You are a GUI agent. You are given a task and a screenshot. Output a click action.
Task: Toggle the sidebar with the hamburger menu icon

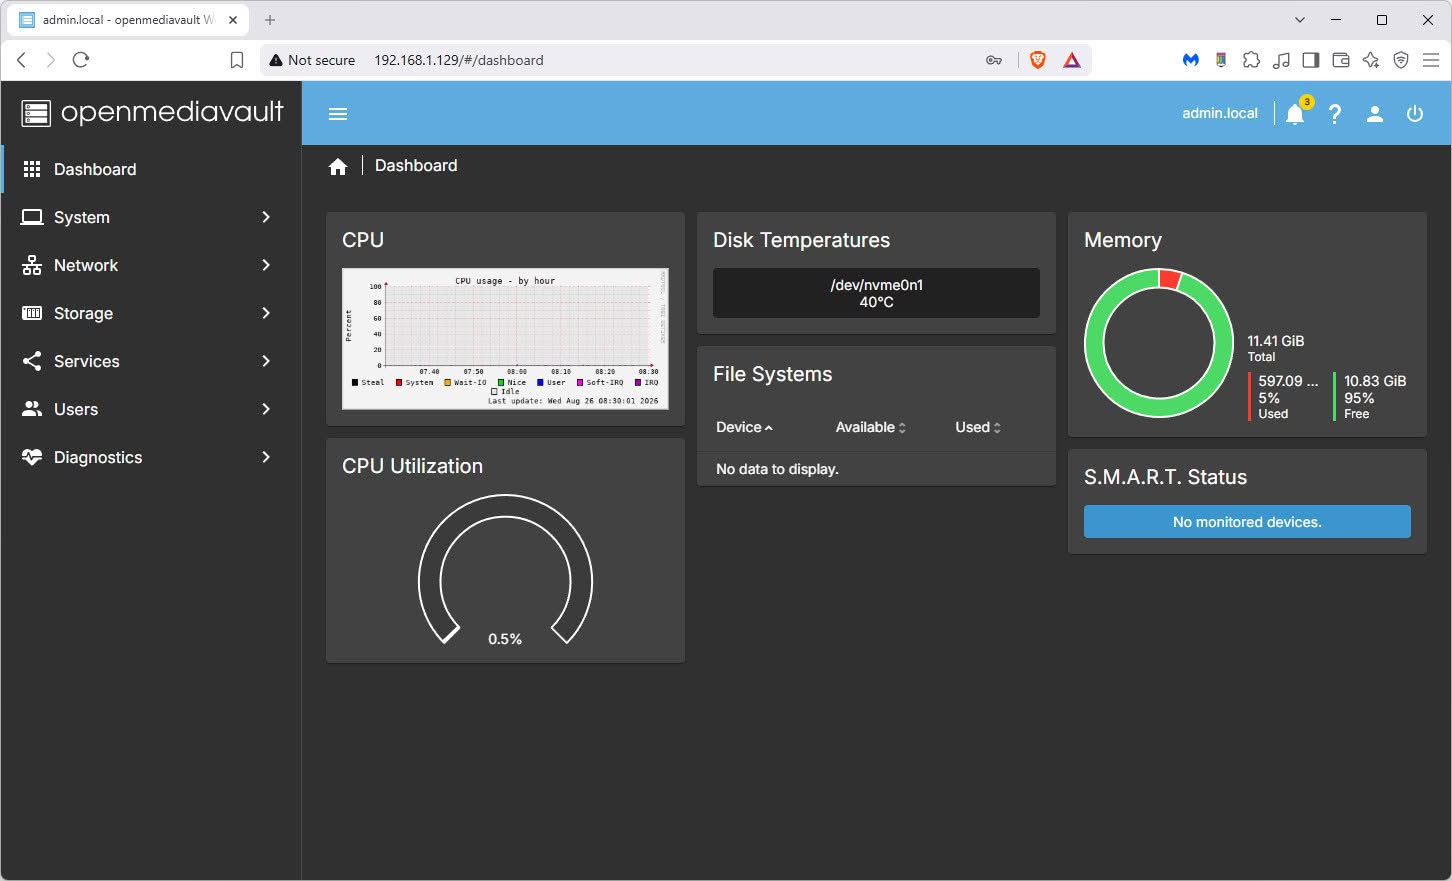click(x=338, y=113)
